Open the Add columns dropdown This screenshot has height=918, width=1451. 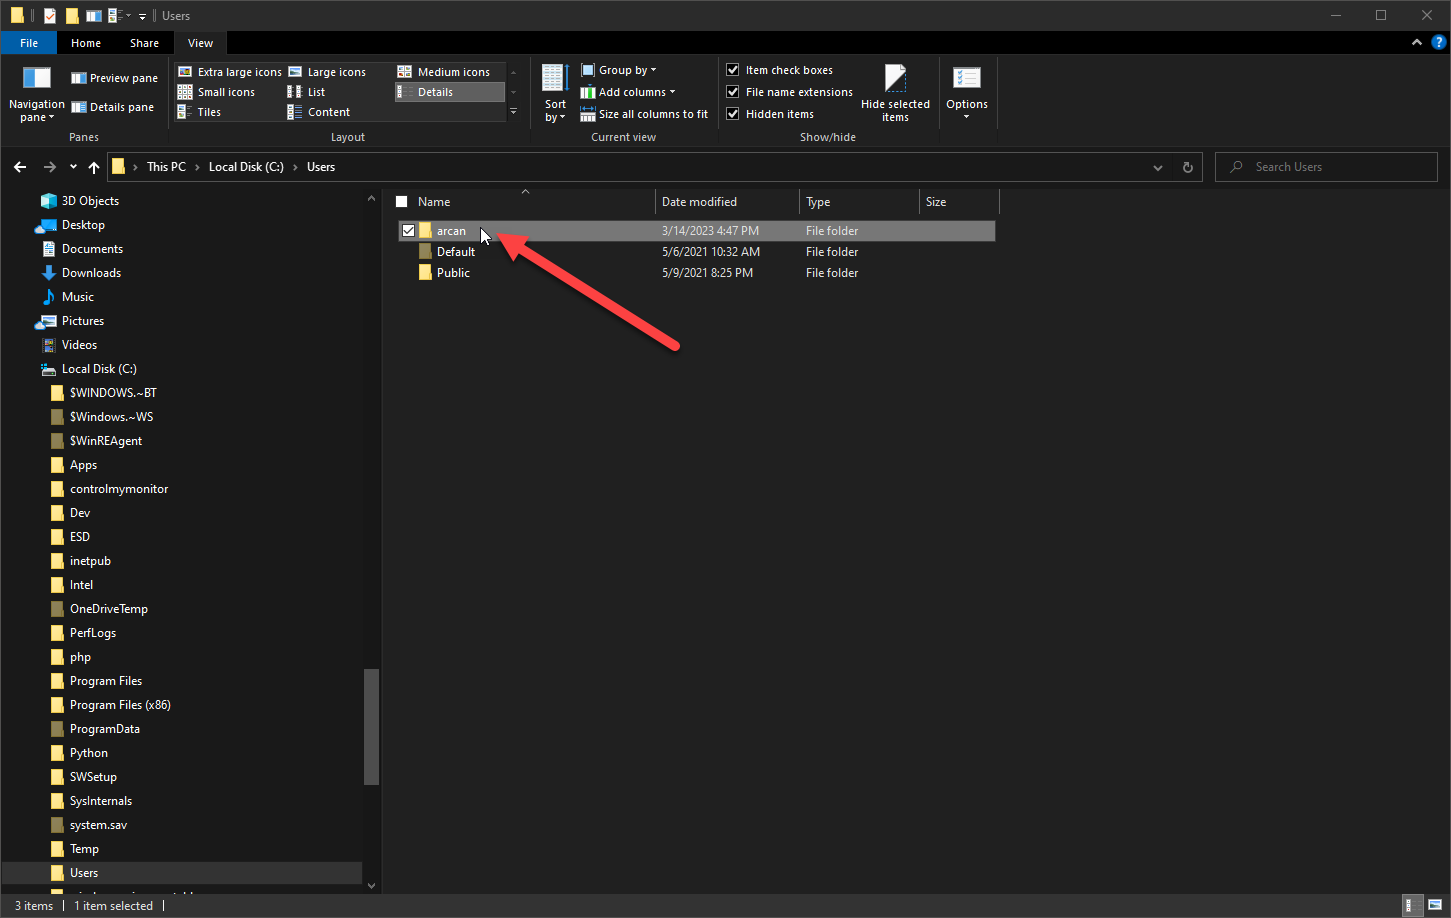[x=628, y=92]
